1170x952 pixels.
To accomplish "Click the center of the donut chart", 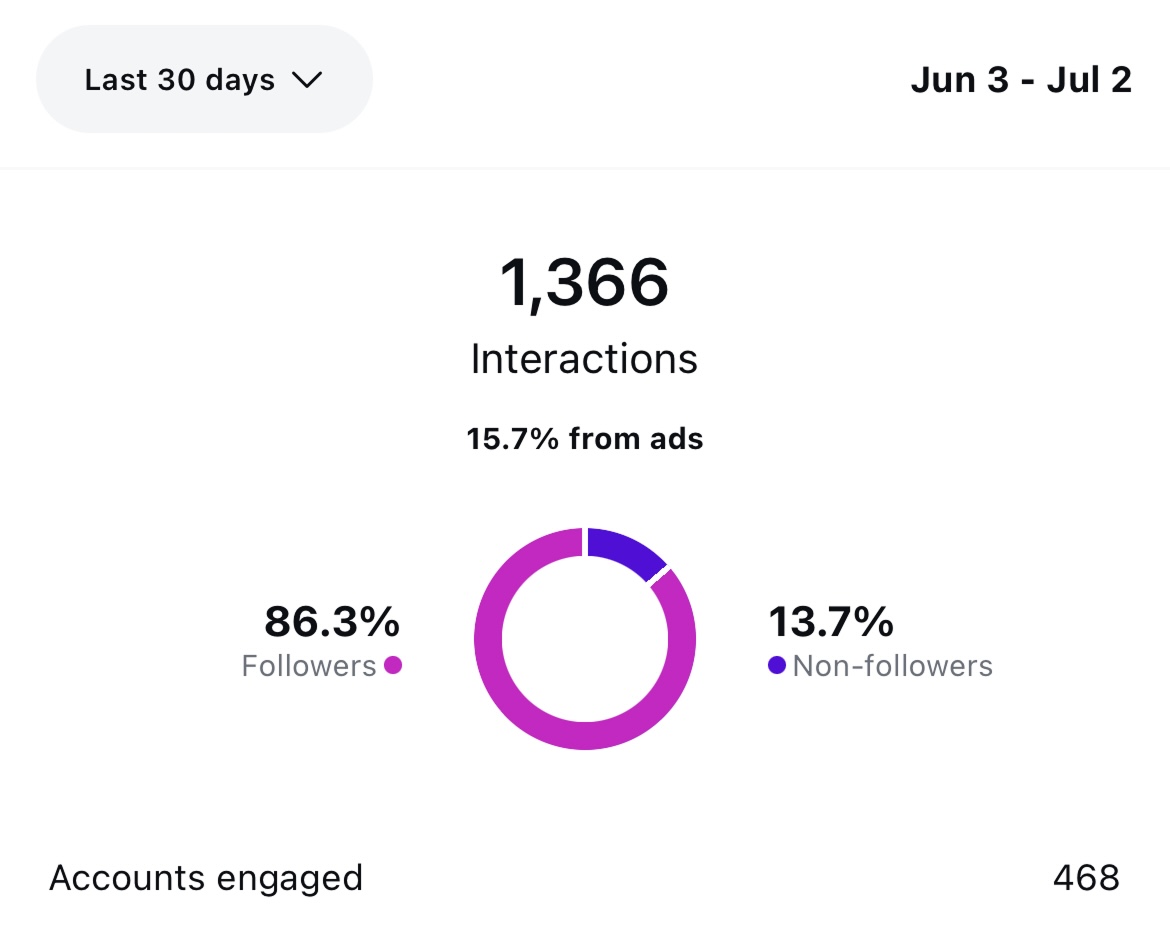I will coord(585,639).
